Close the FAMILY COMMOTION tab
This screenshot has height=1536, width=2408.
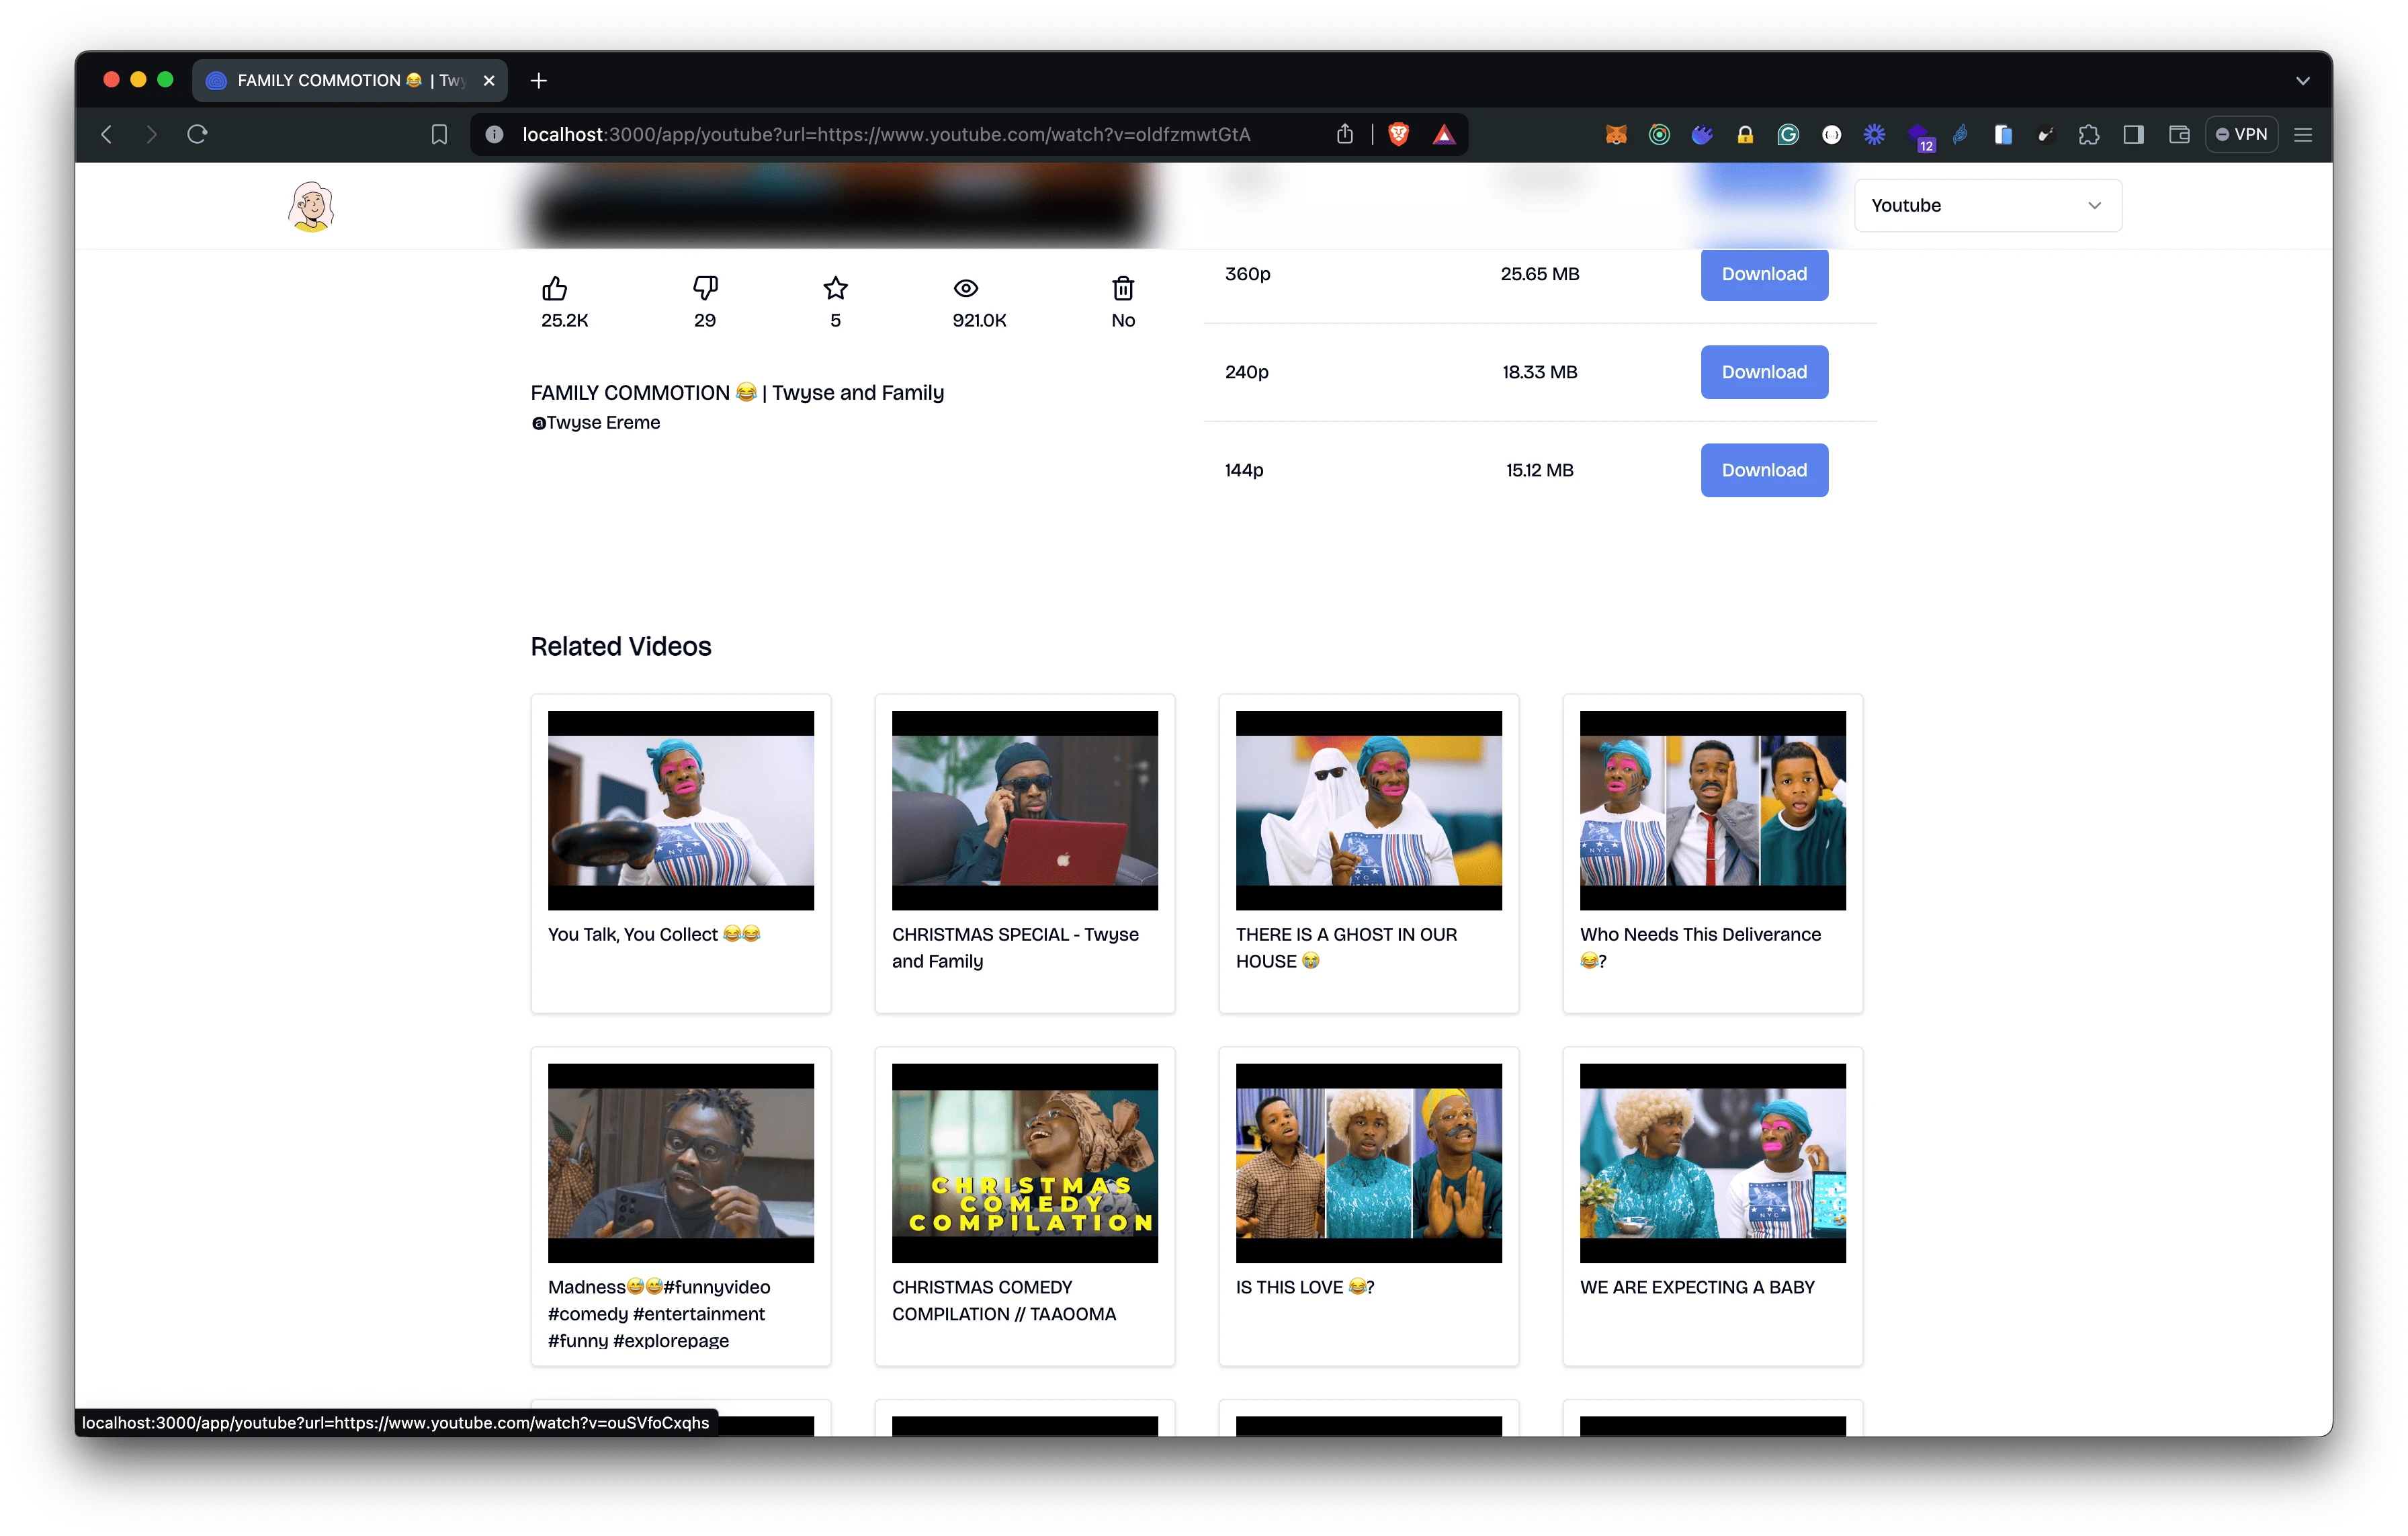coord(489,80)
